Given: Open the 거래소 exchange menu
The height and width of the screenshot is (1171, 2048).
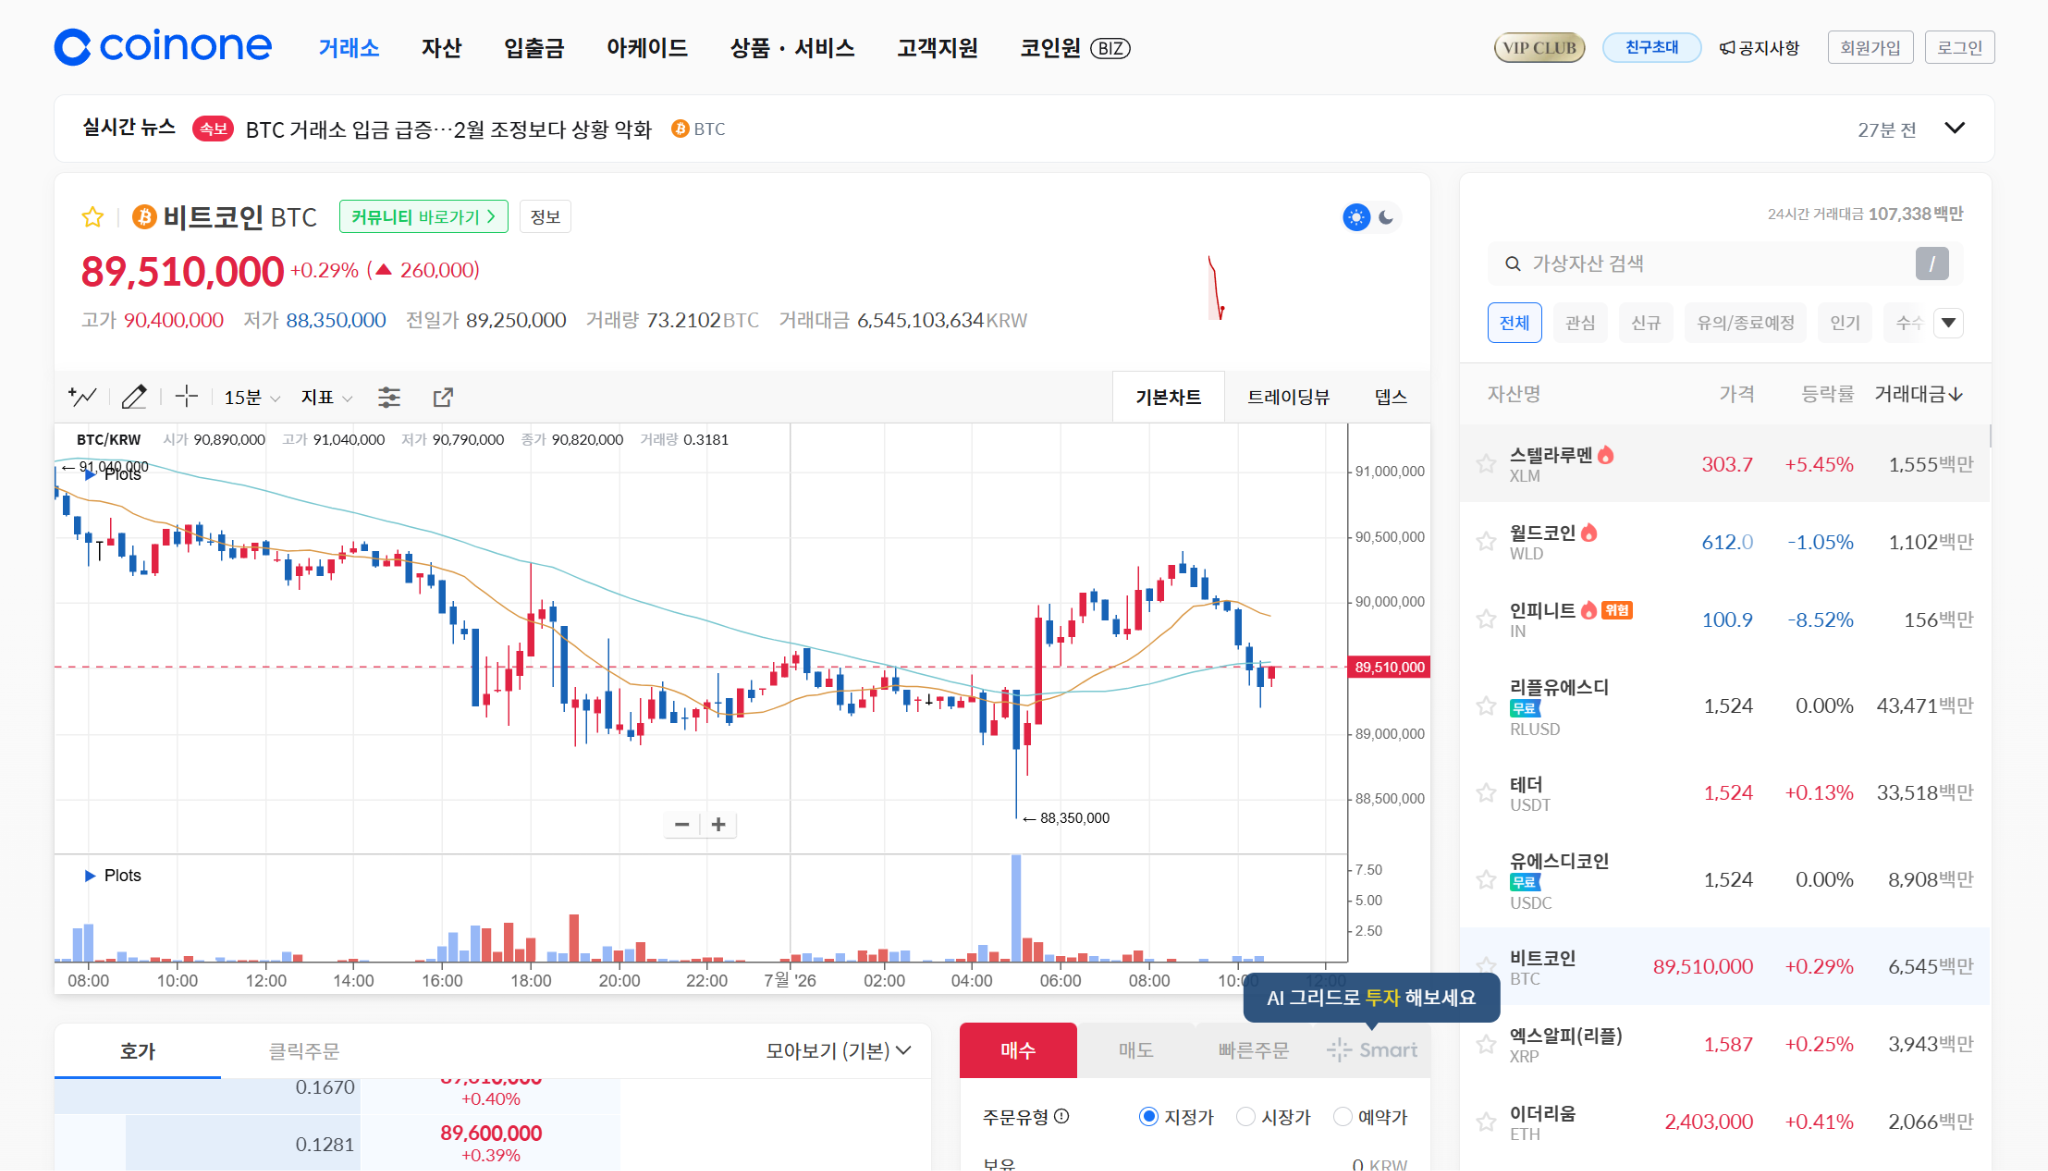Looking at the screenshot, I should point(349,48).
